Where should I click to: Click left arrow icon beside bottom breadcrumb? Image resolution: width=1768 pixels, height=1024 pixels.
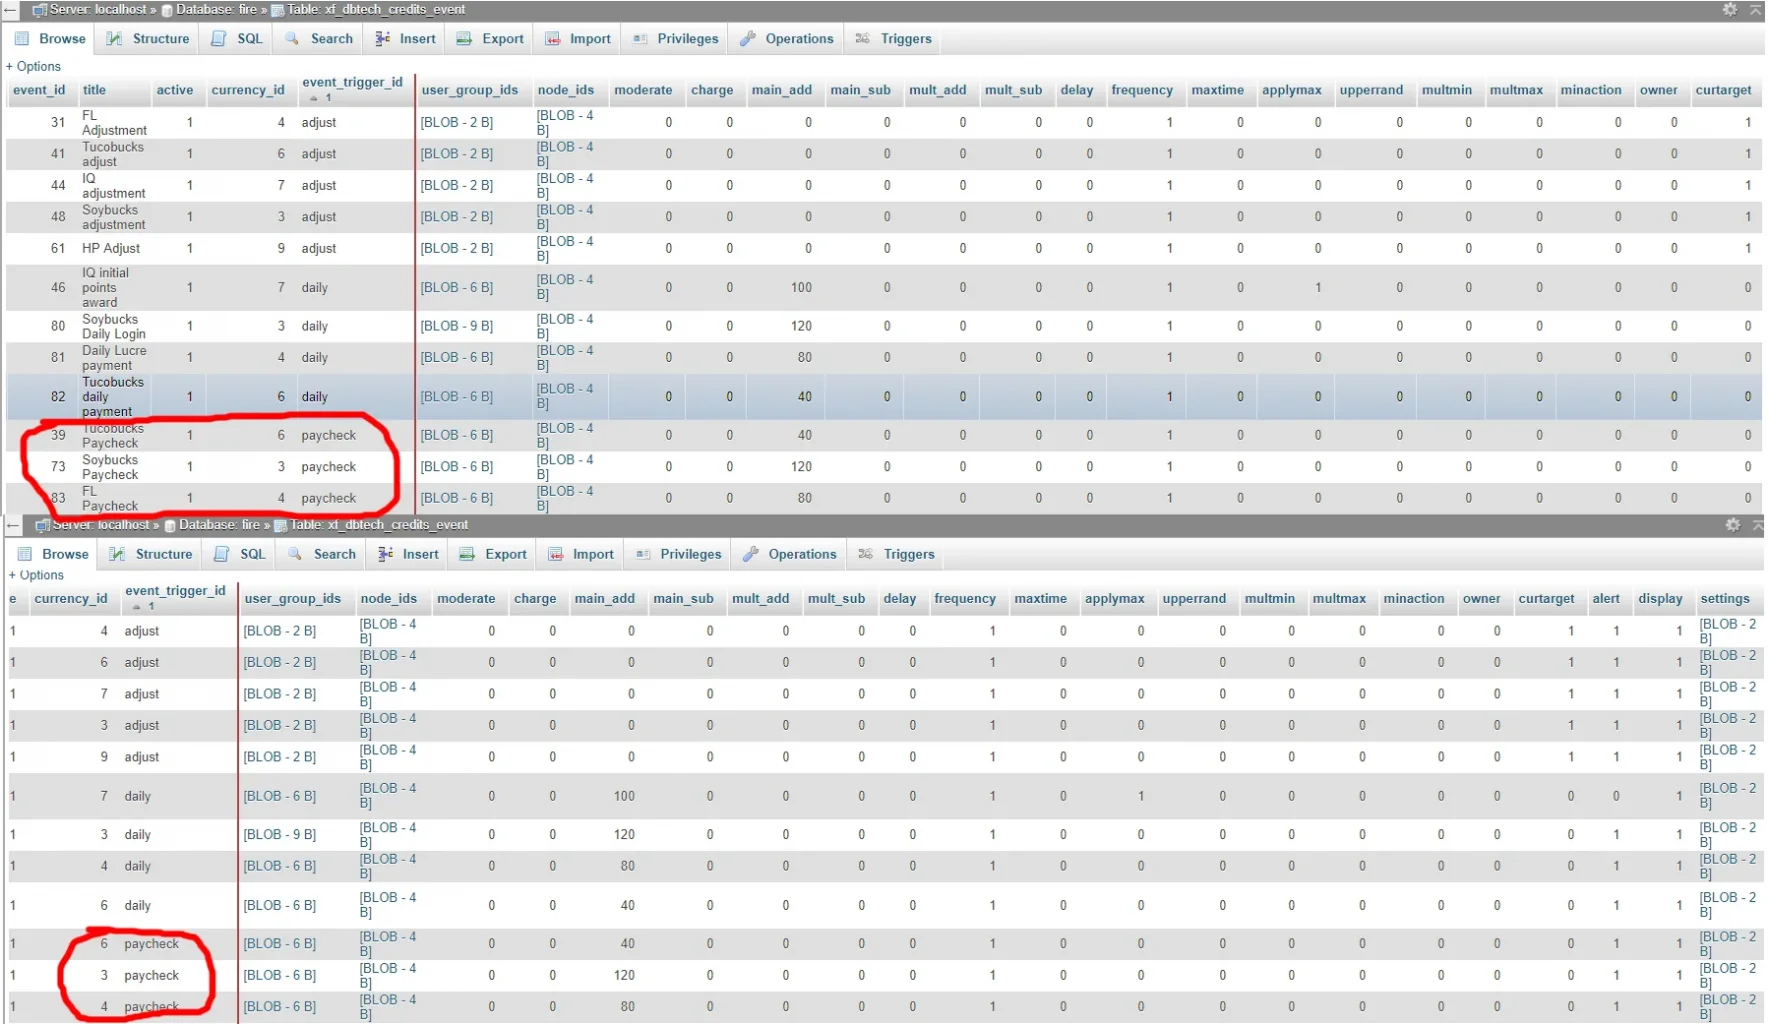13,525
